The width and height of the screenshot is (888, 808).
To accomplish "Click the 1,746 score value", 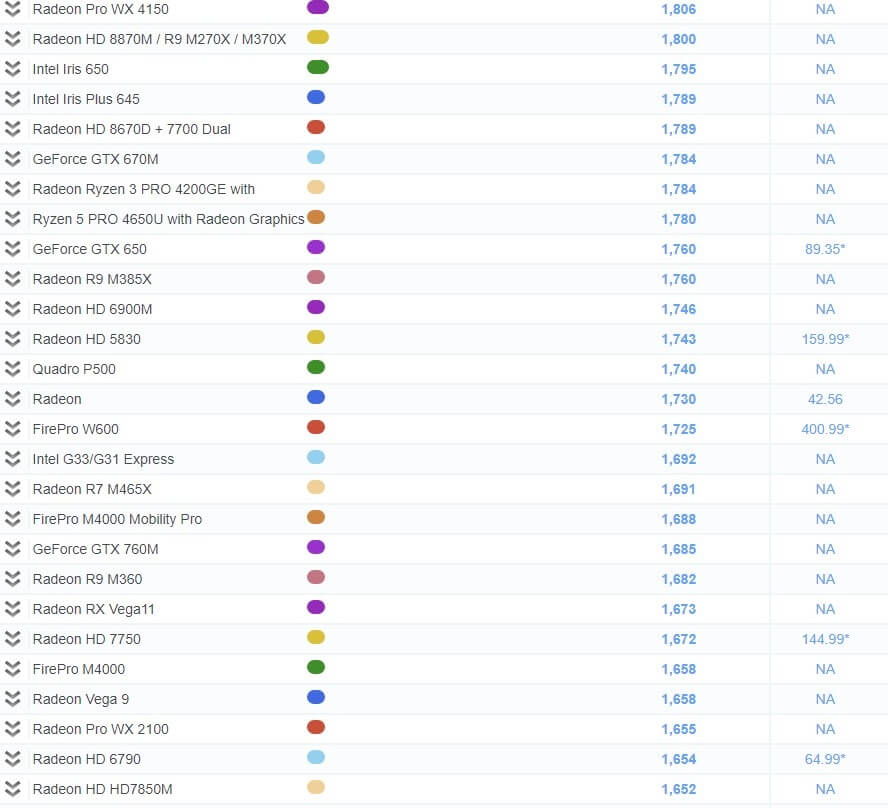I will click(678, 309).
